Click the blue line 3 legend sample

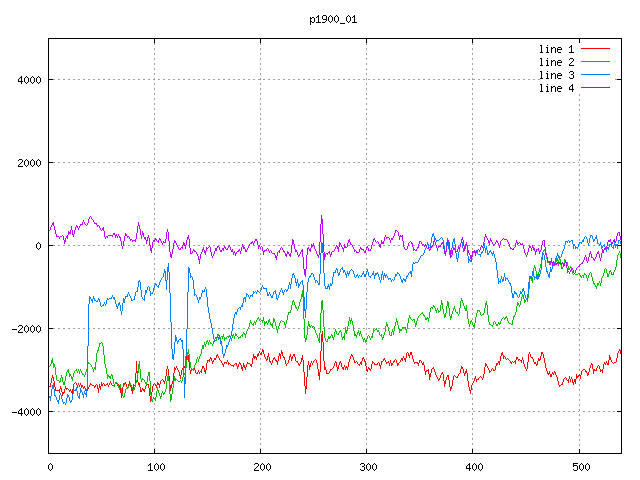point(595,75)
